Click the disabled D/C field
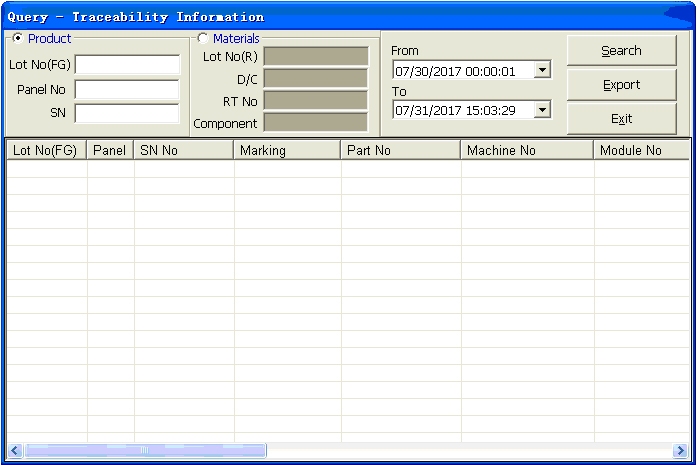The width and height of the screenshot is (697, 465). click(x=316, y=79)
